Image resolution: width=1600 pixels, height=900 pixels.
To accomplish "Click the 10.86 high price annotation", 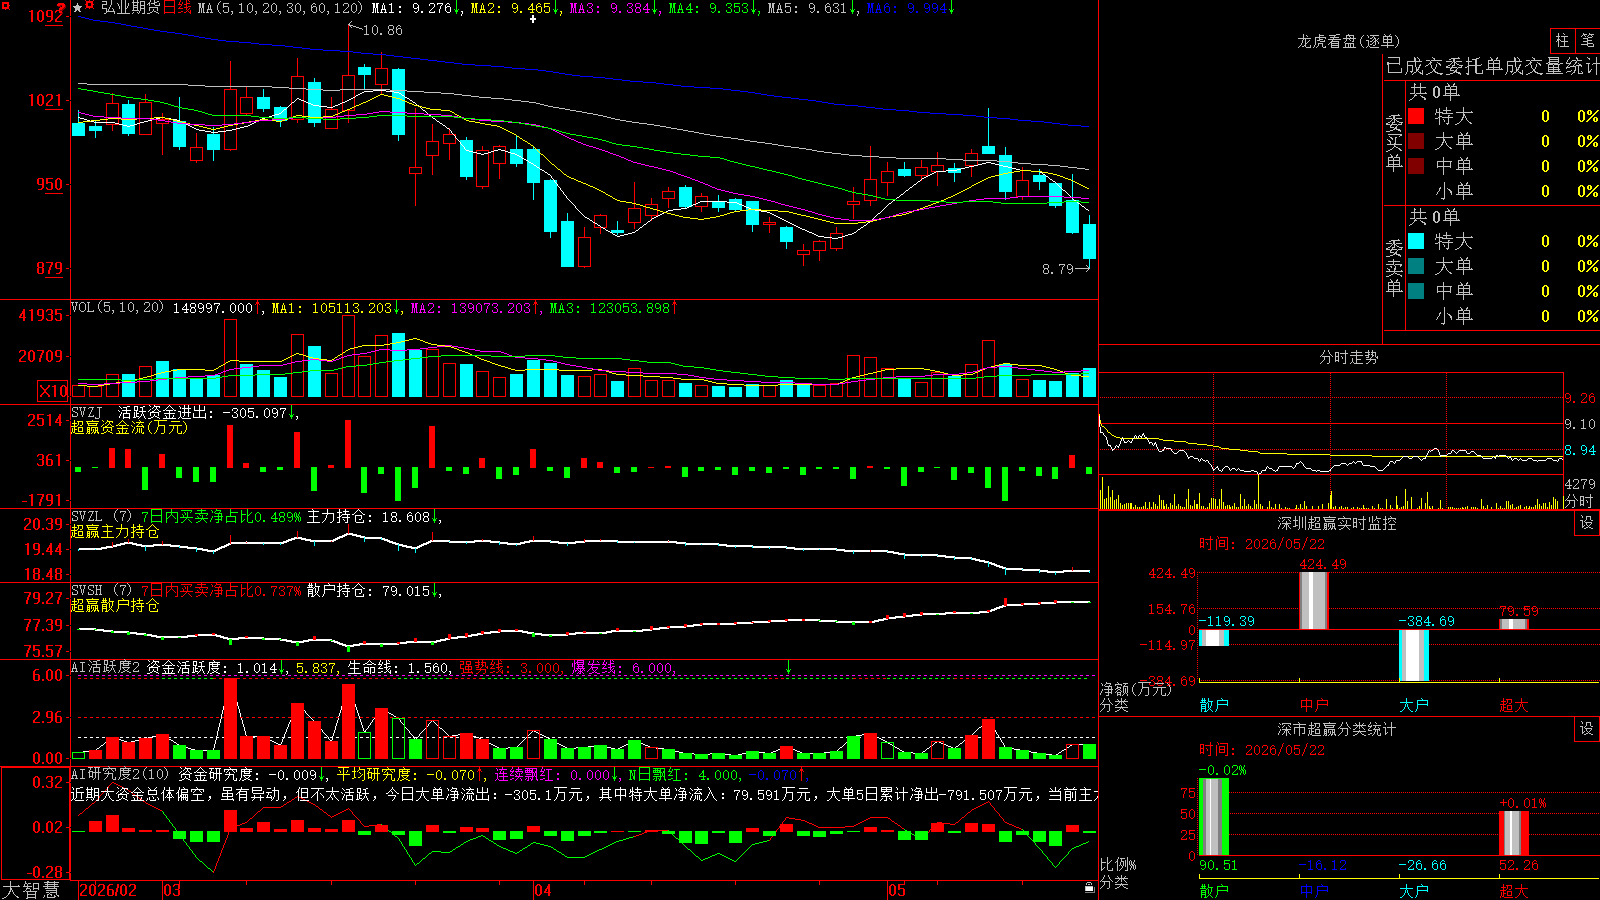I will point(382,30).
